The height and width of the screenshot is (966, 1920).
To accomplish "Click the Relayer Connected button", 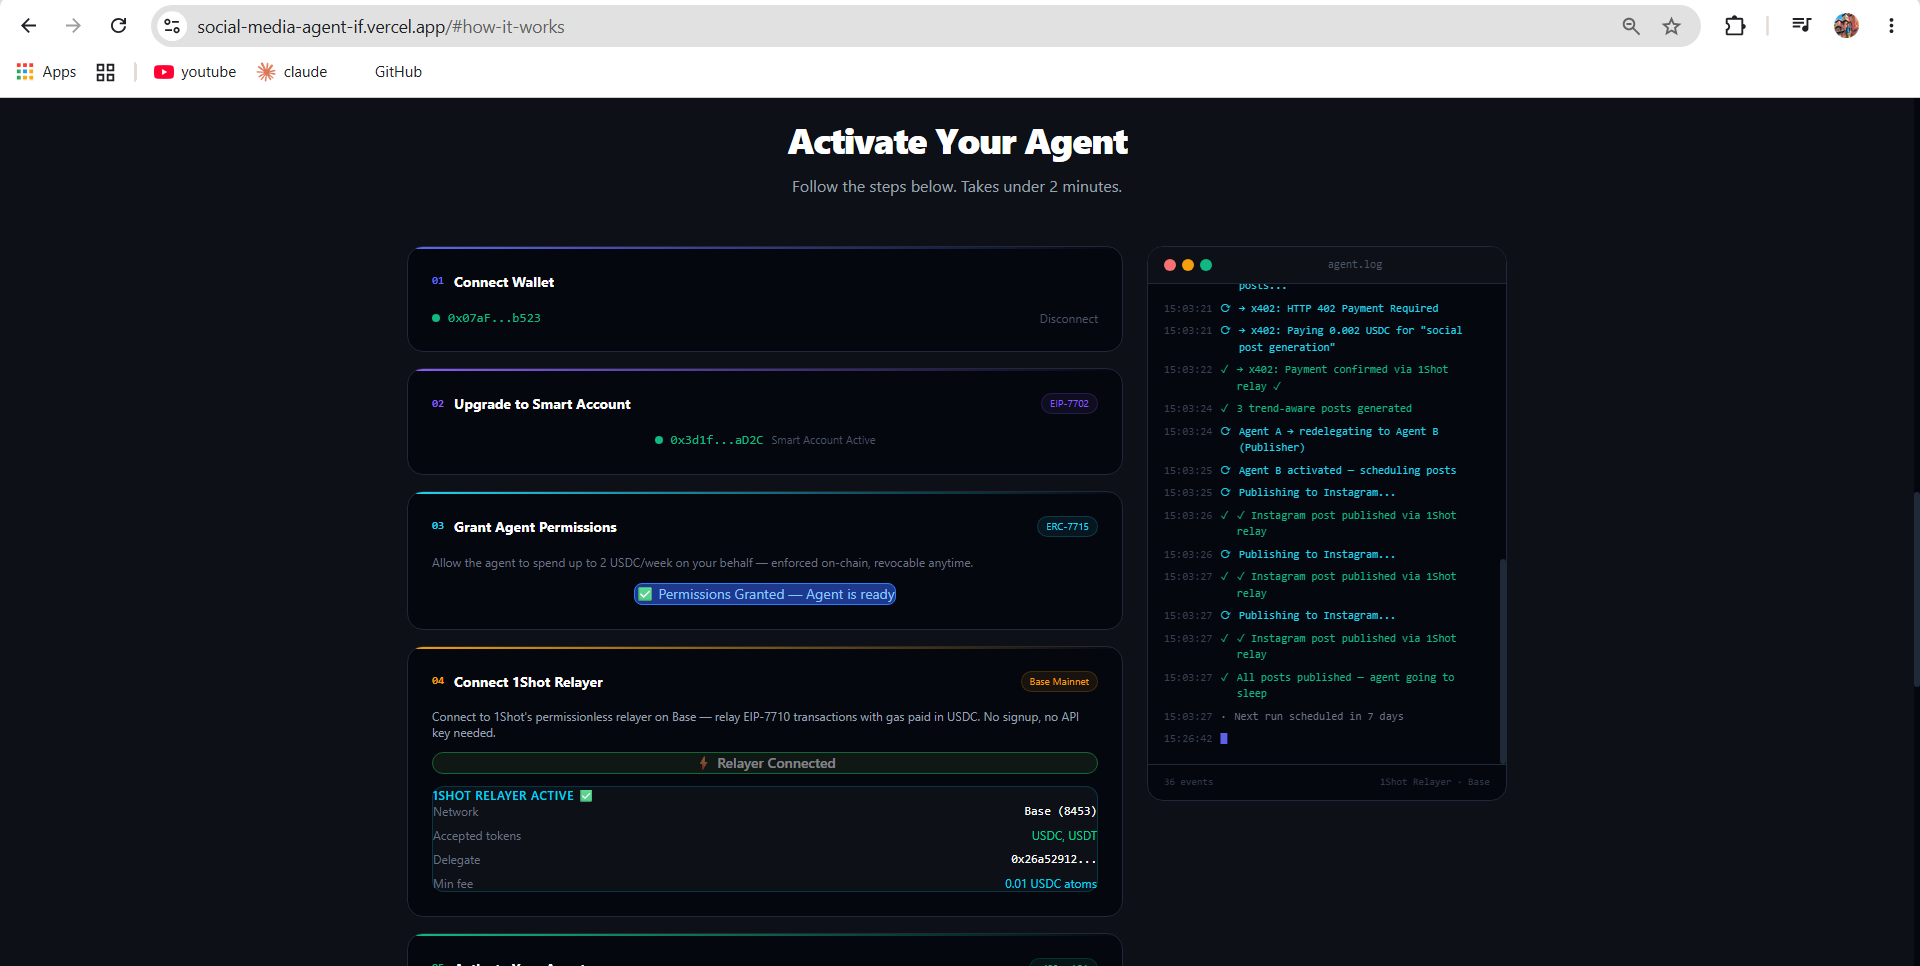I will [x=765, y=763].
